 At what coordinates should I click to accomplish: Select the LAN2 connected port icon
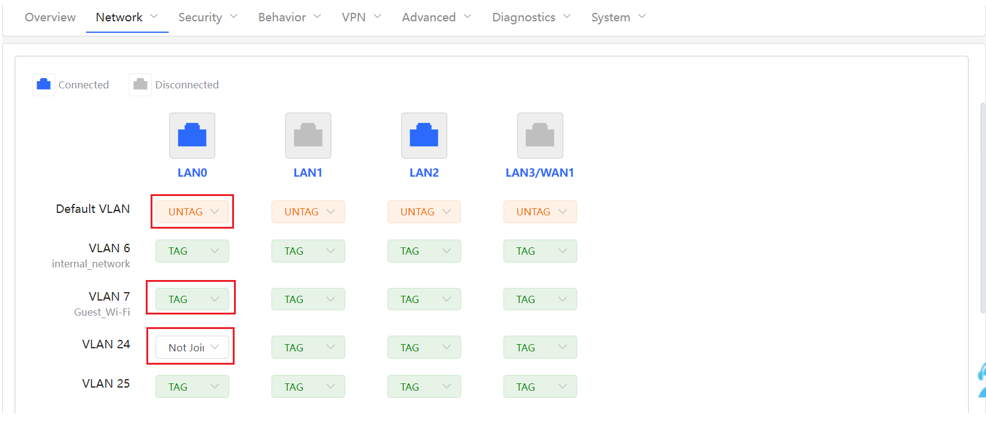pyautogui.click(x=424, y=135)
